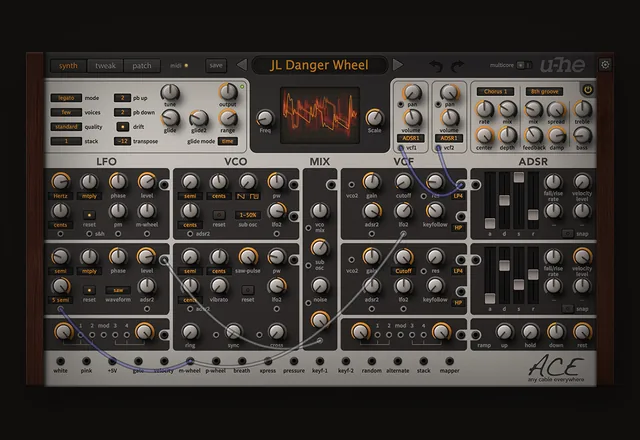Click the midi activity indicator
Screen dimensions: 640x440
click(186, 65)
